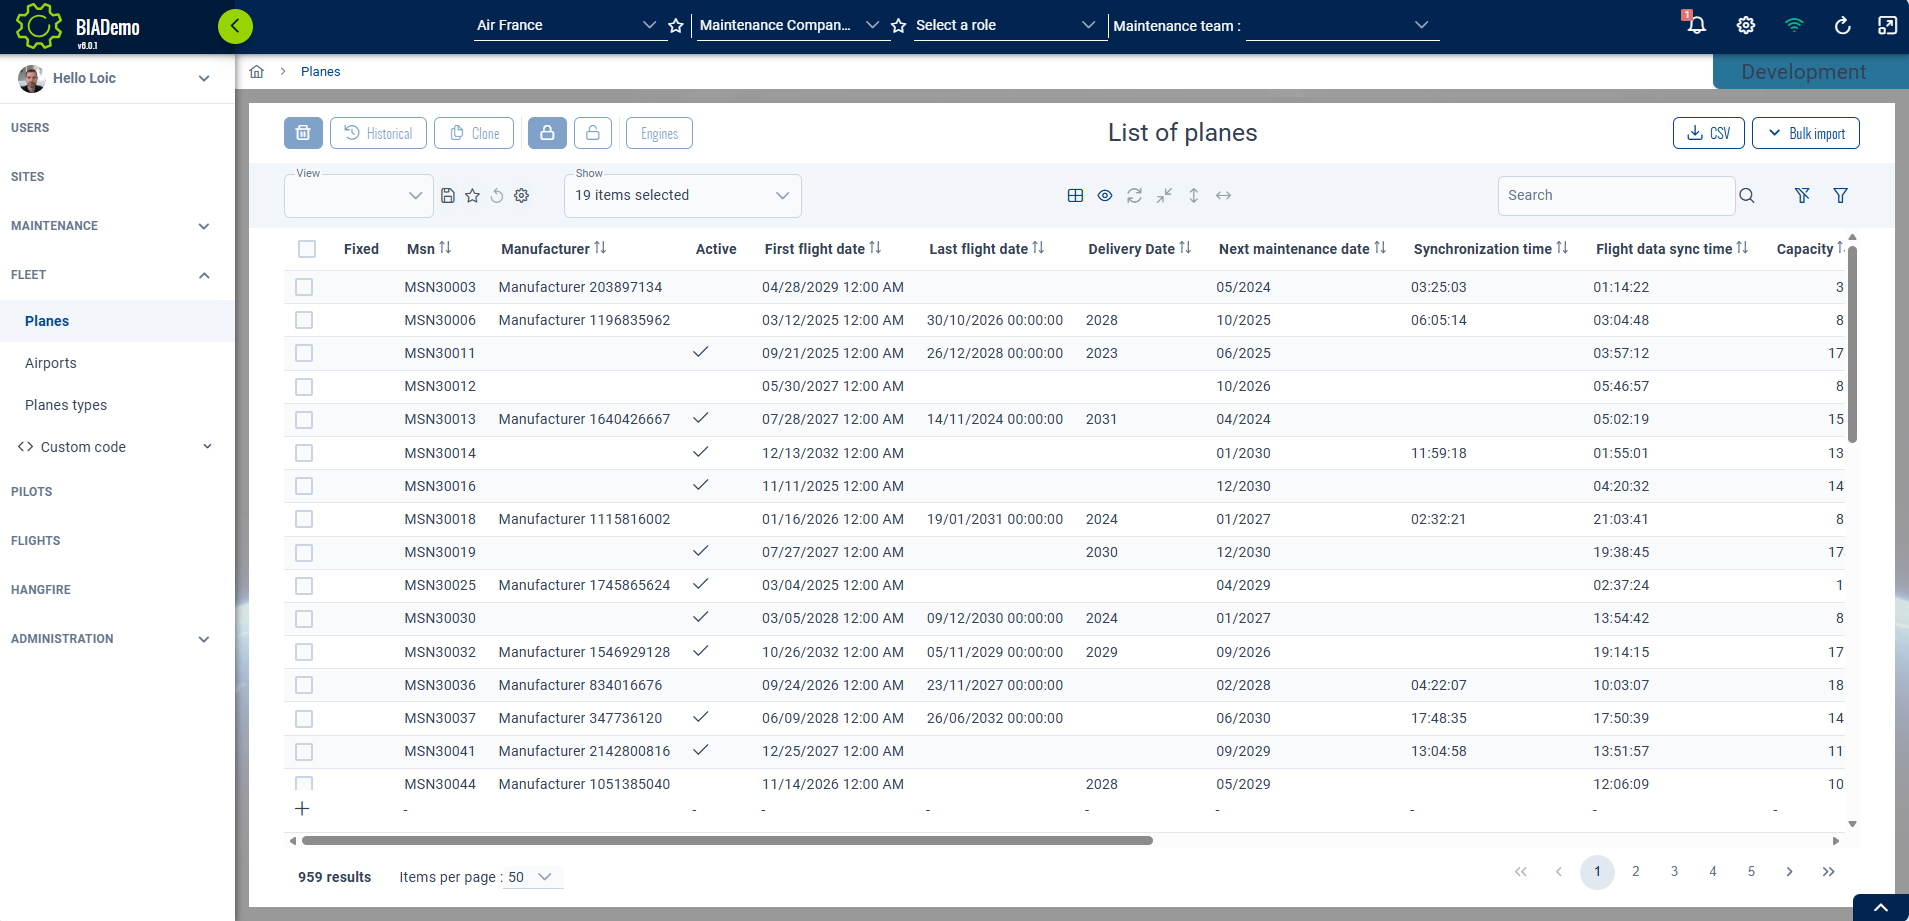The height and width of the screenshot is (921, 1909).
Task: Open Airports in the Fleet menu
Action: 51,363
